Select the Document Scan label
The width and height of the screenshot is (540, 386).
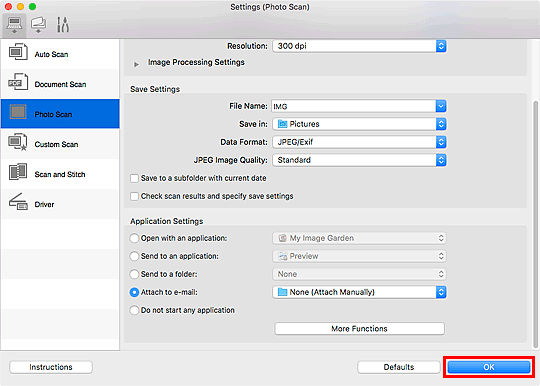pyautogui.click(x=60, y=84)
